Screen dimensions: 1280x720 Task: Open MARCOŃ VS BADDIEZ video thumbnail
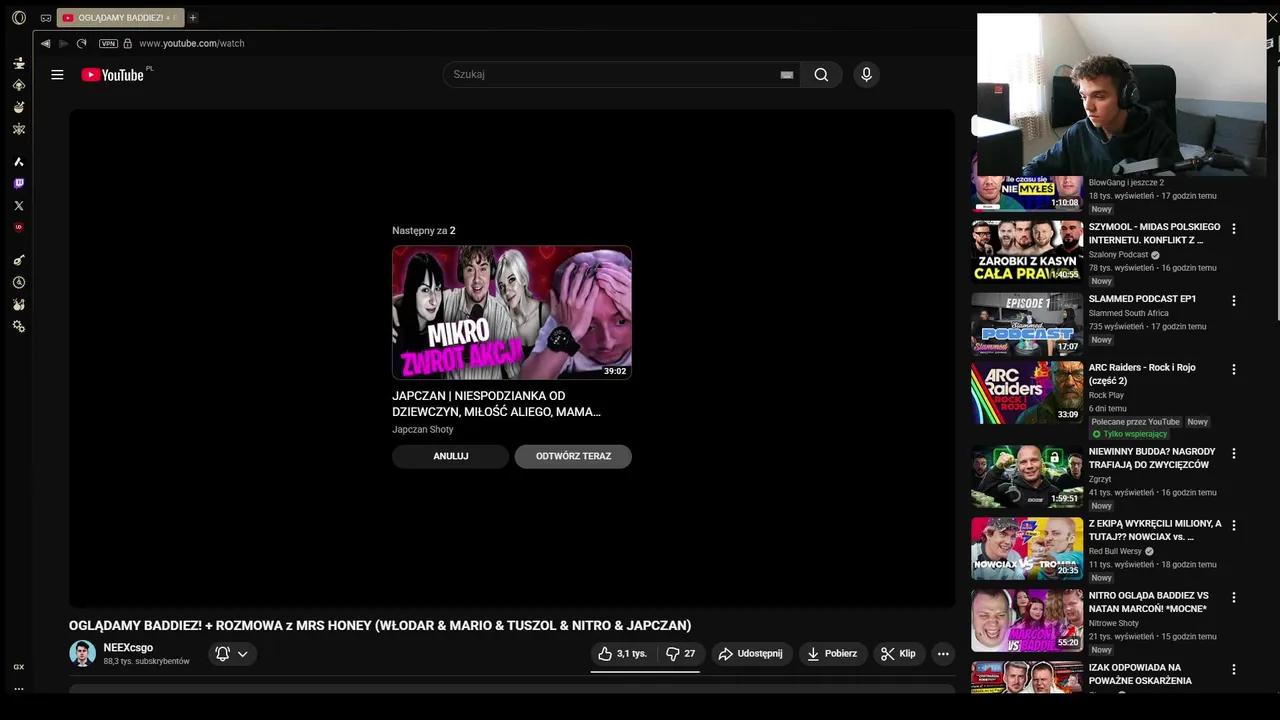tap(1027, 621)
